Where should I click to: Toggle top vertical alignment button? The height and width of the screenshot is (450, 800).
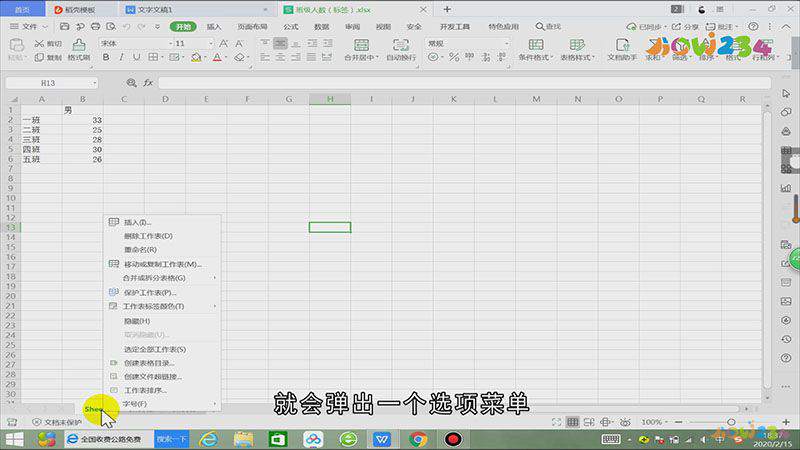(265, 44)
